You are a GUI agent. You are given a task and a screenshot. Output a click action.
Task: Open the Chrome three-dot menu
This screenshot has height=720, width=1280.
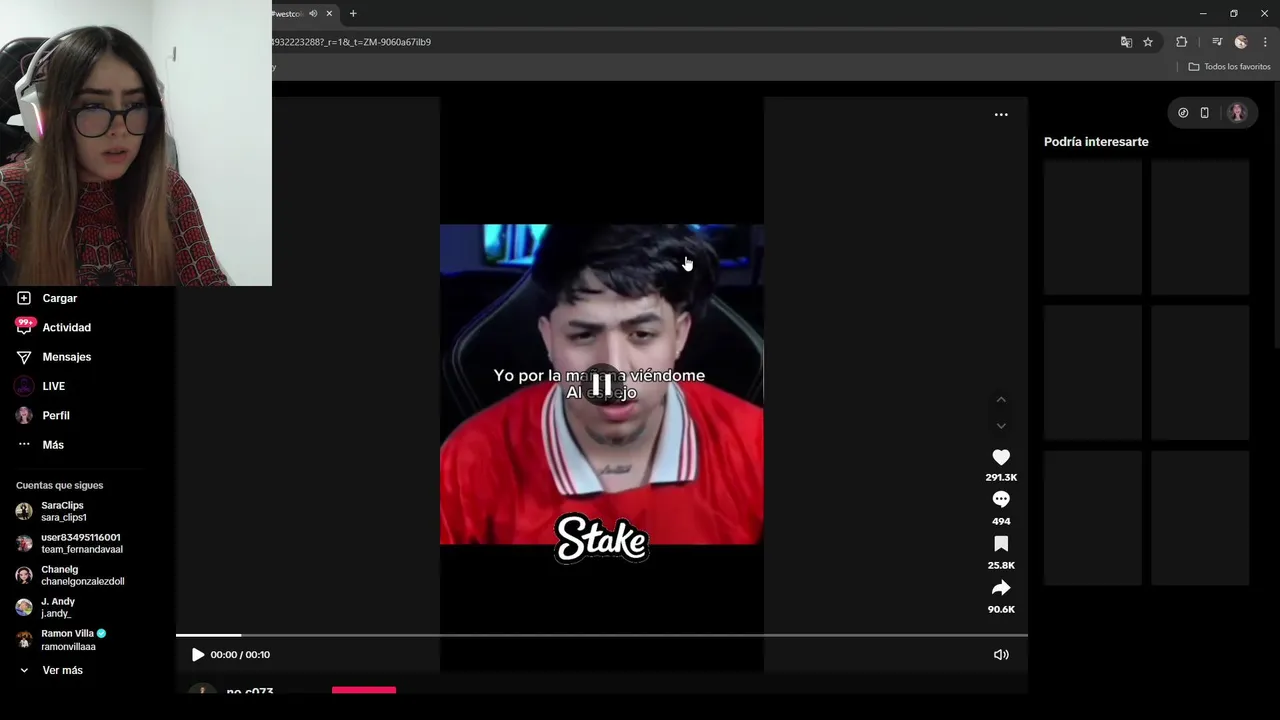[1265, 42]
